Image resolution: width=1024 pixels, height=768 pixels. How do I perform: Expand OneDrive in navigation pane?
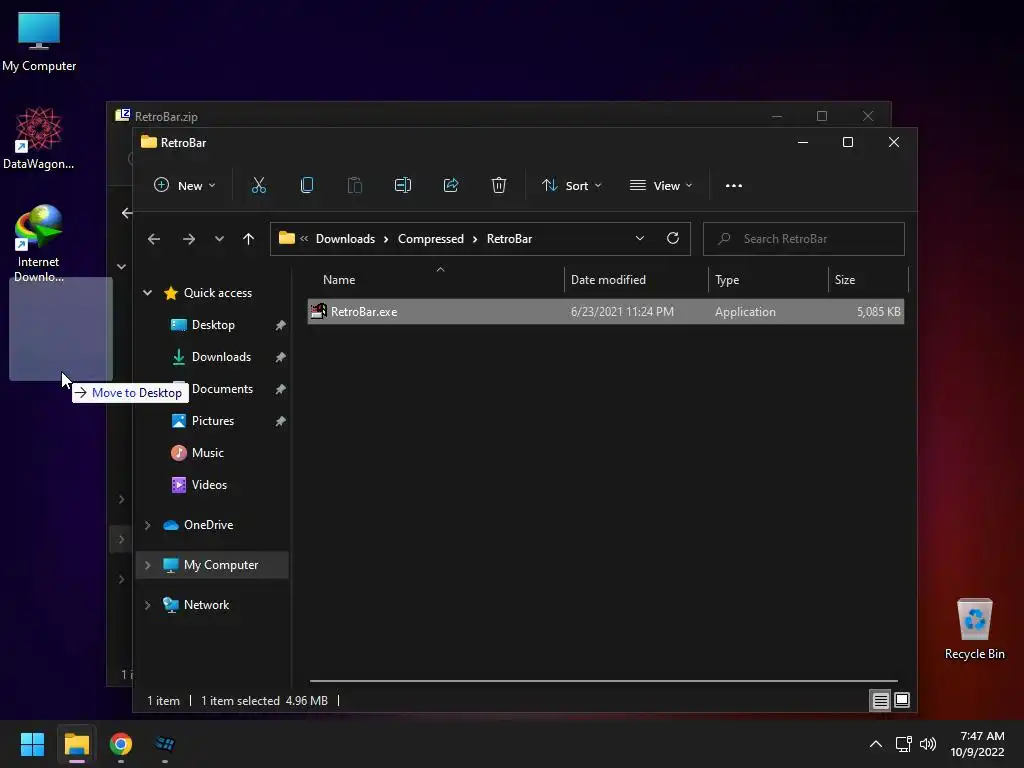pyautogui.click(x=148, y=525)
